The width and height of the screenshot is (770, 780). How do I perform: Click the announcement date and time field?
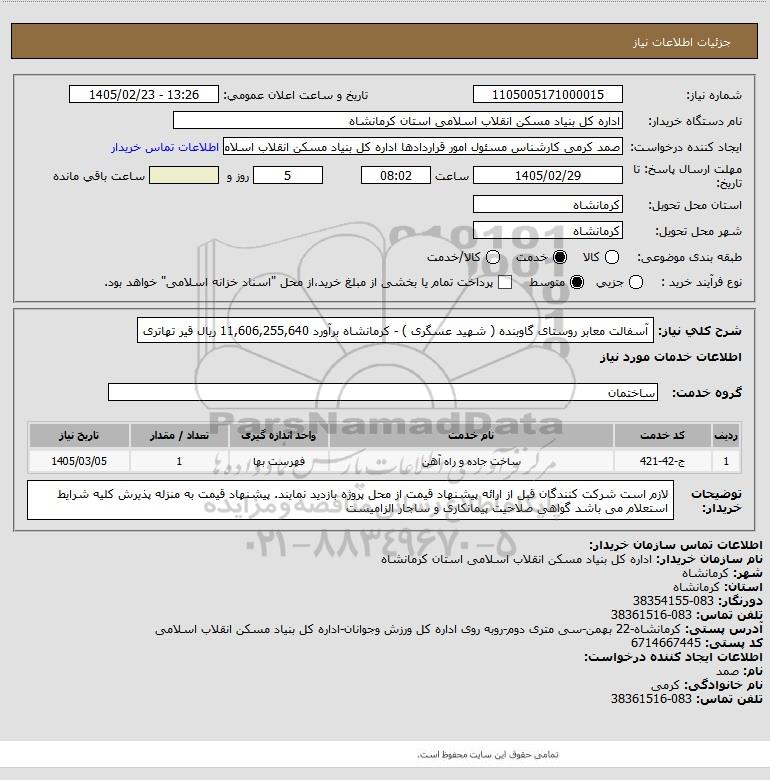(x=144, y=95)
